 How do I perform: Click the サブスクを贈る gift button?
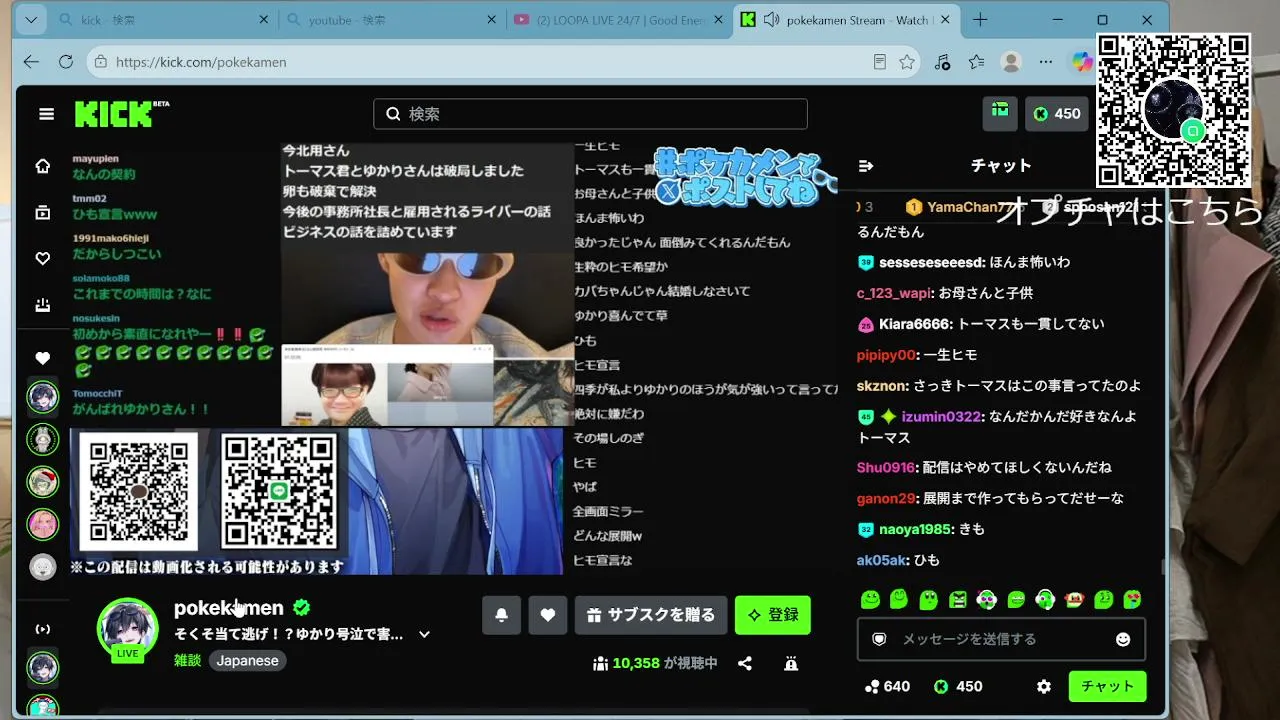[x=651, y=615]
